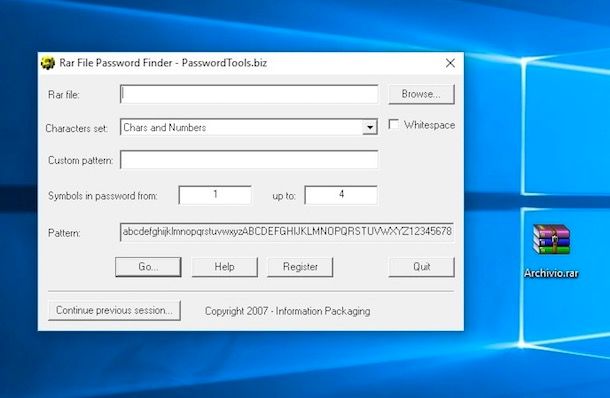Image resolution: width=610 pixels, height=398 pixels.
Task: Click the Browse... button
Action: pyautogui.click(x=421, y=94)
